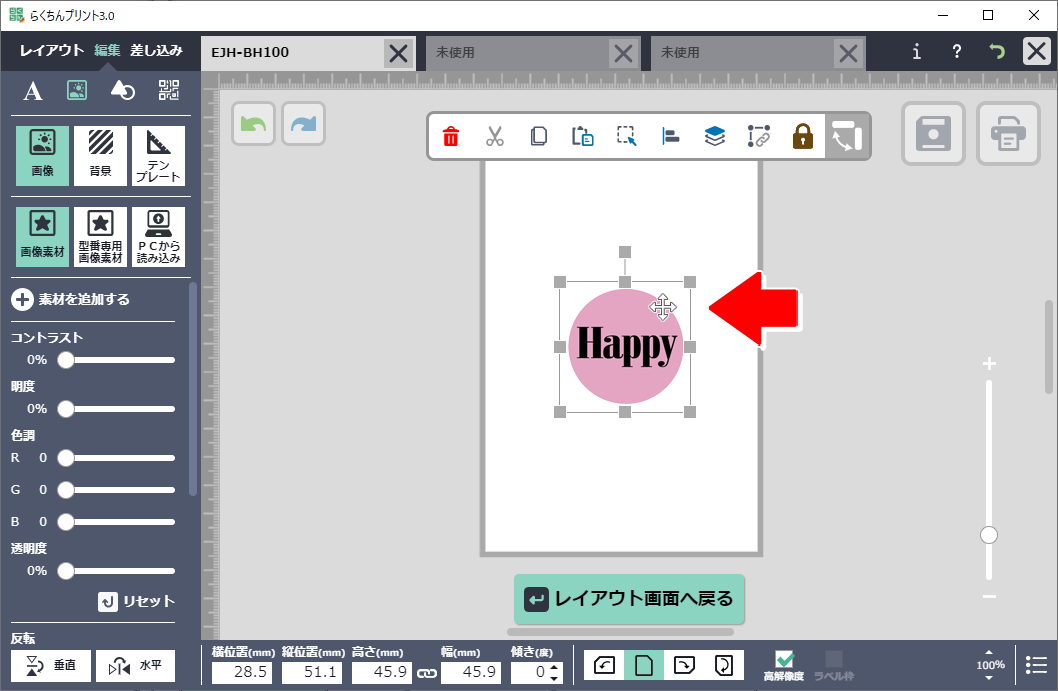Click the zoom out minus icon

coord(989,597)
